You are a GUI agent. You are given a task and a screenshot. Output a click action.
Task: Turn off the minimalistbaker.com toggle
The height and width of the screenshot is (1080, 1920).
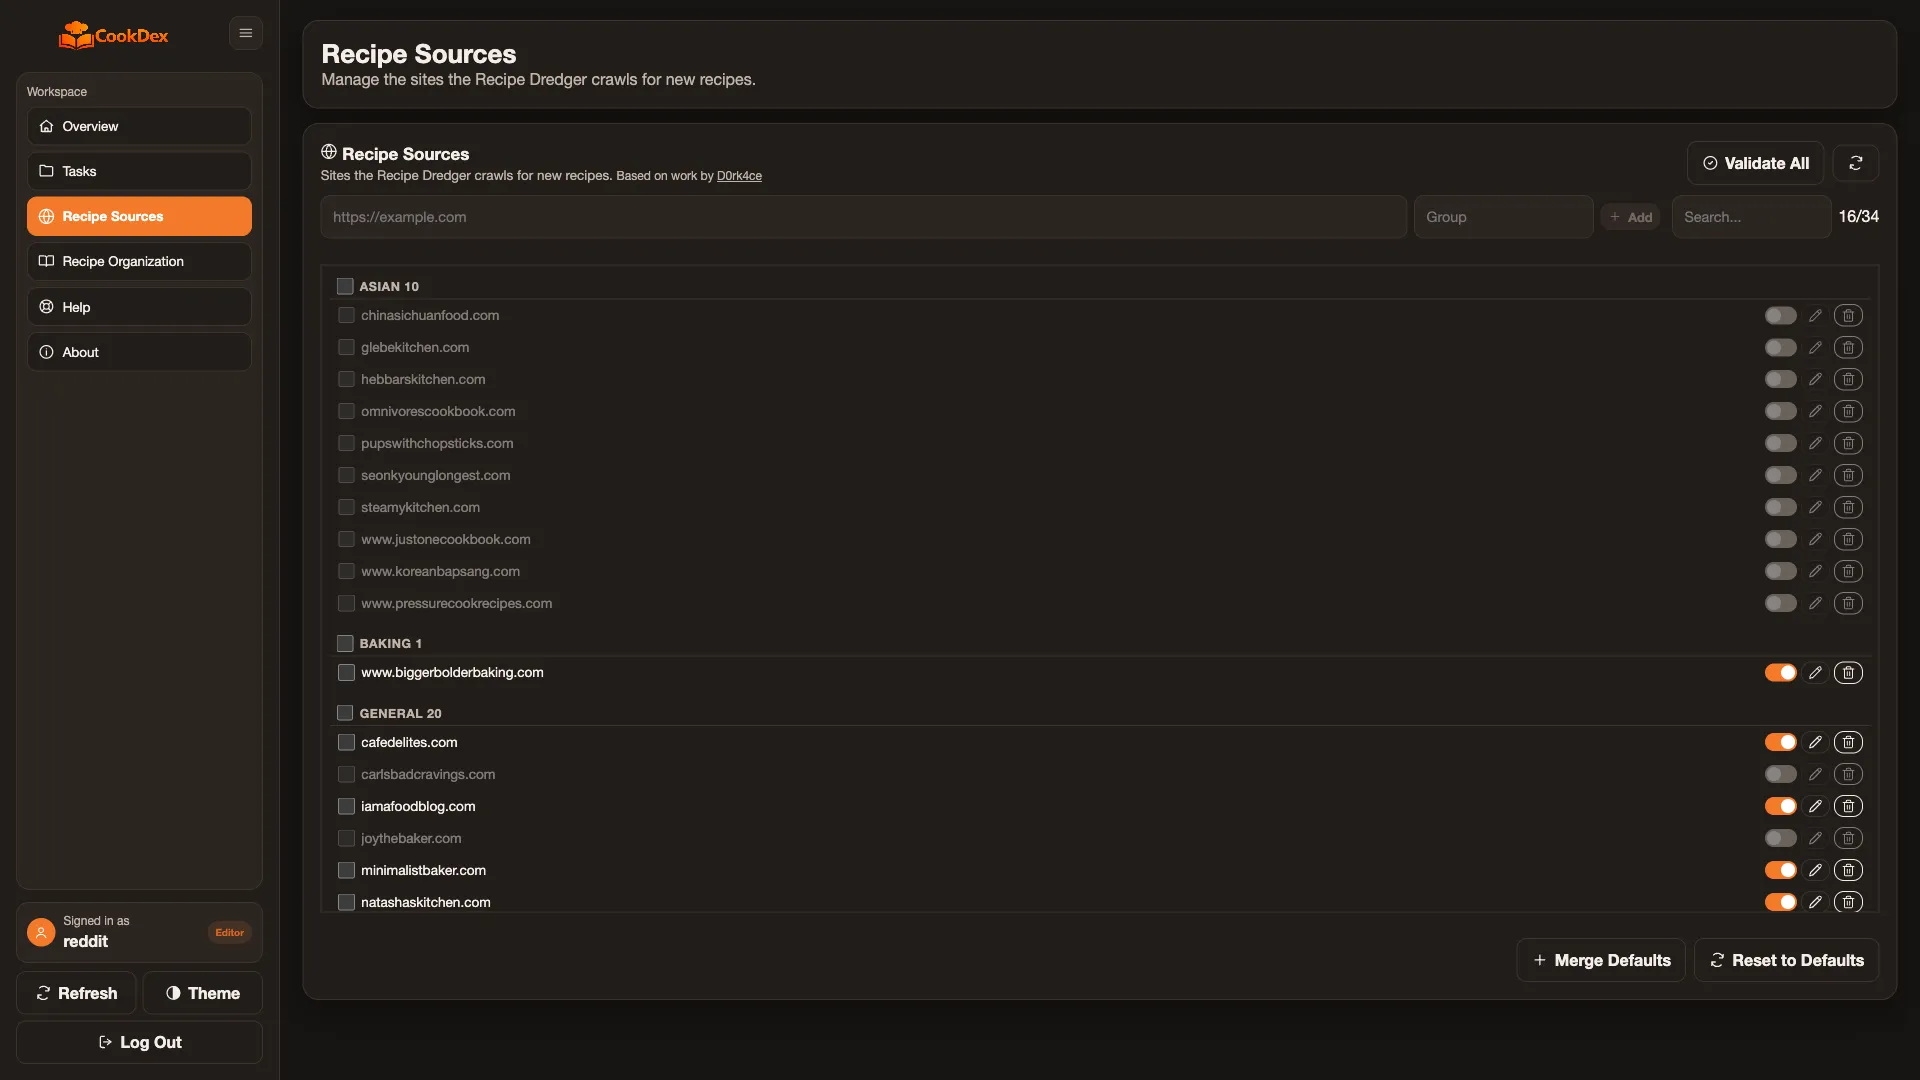pos(1780,871)
